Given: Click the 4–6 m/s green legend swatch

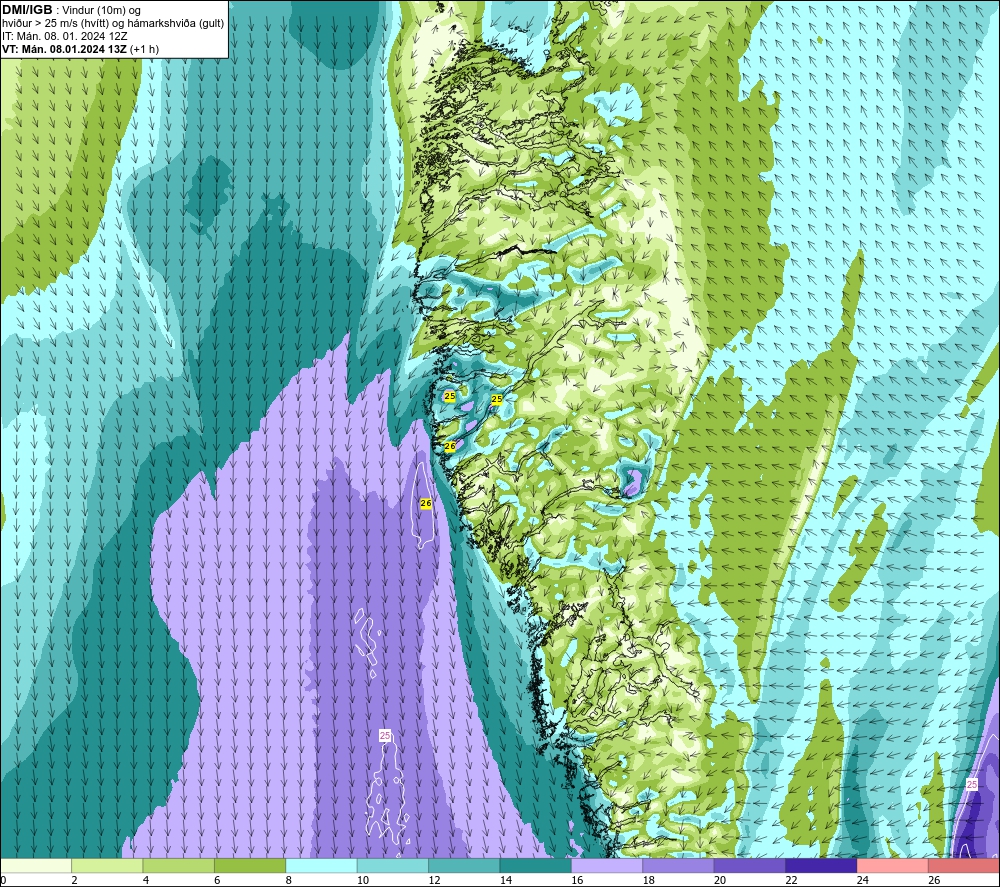Looking at the screenshot, I should point(179,865).
